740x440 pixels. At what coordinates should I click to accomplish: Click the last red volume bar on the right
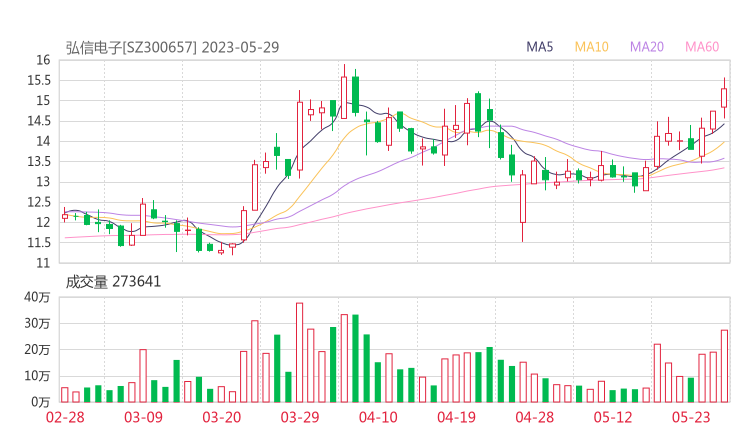coord(724,366)
